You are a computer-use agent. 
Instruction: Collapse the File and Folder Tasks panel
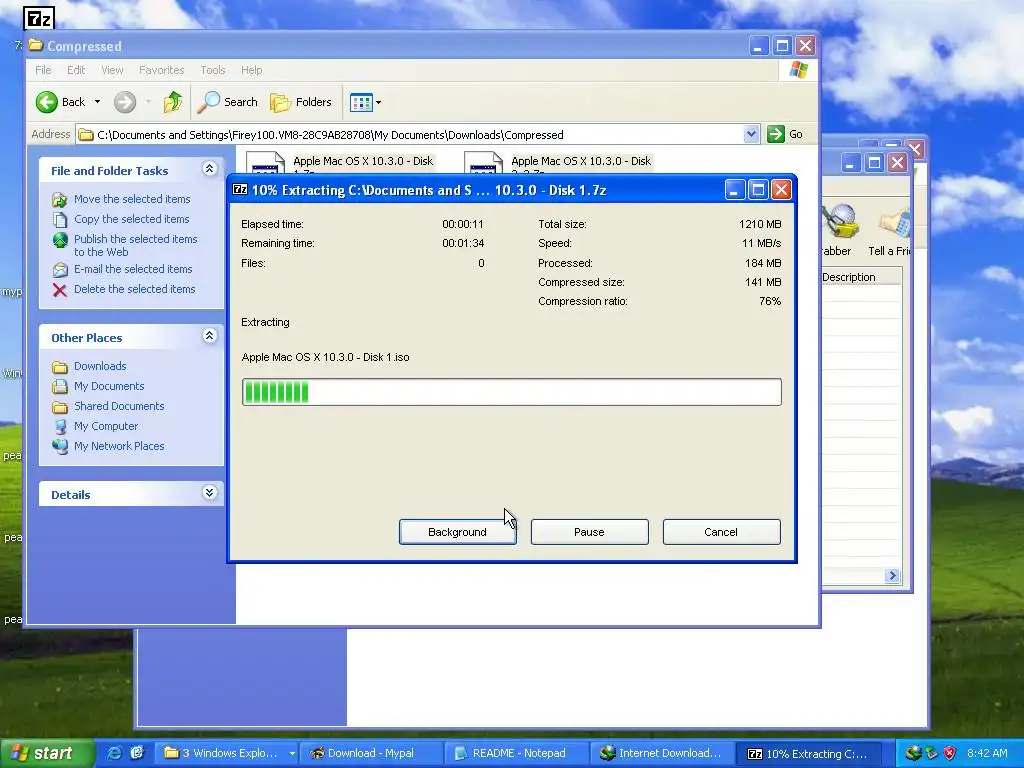coord(210,169)
